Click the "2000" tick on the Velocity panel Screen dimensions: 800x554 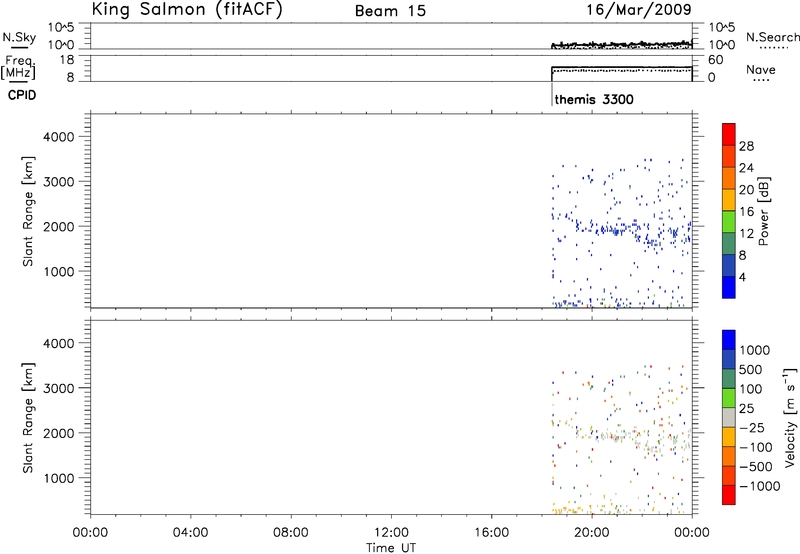[59, 433]
